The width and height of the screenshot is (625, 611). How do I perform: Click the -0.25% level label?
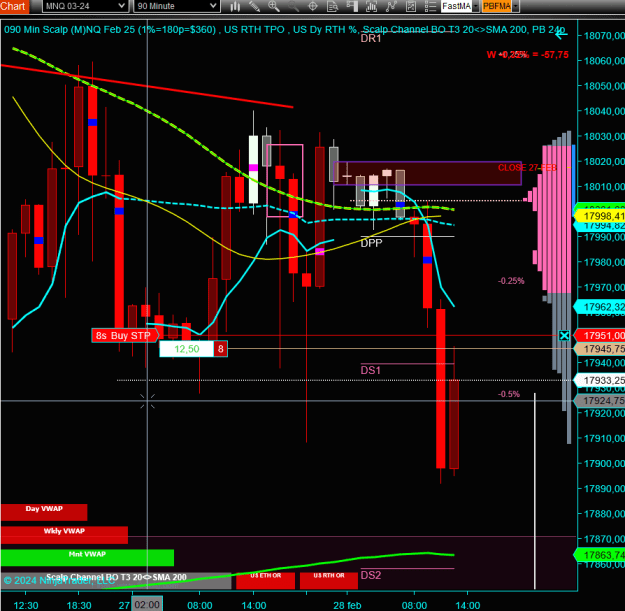coord(511,281)
